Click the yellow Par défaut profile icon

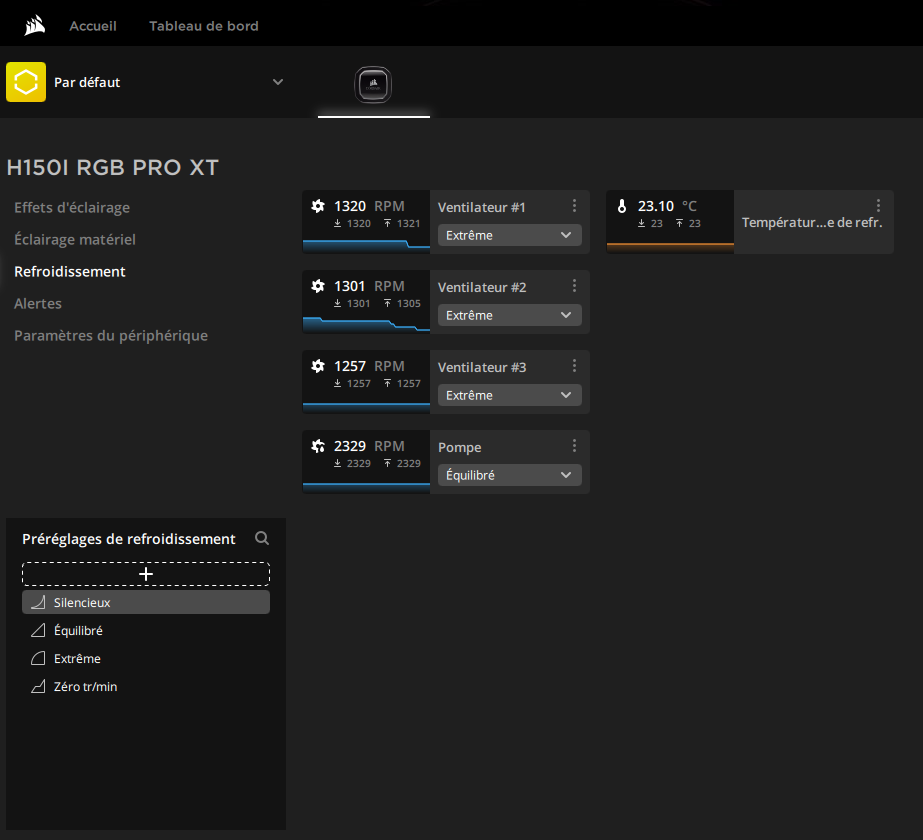[26, 82]
